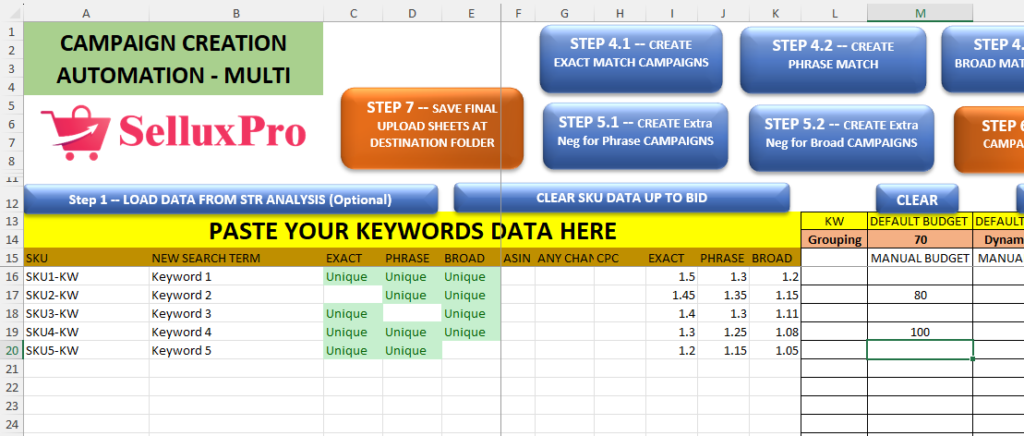1024x436 pixels.
Task: Select column M header
Action: pyautogui.click(x=919, y=12)
